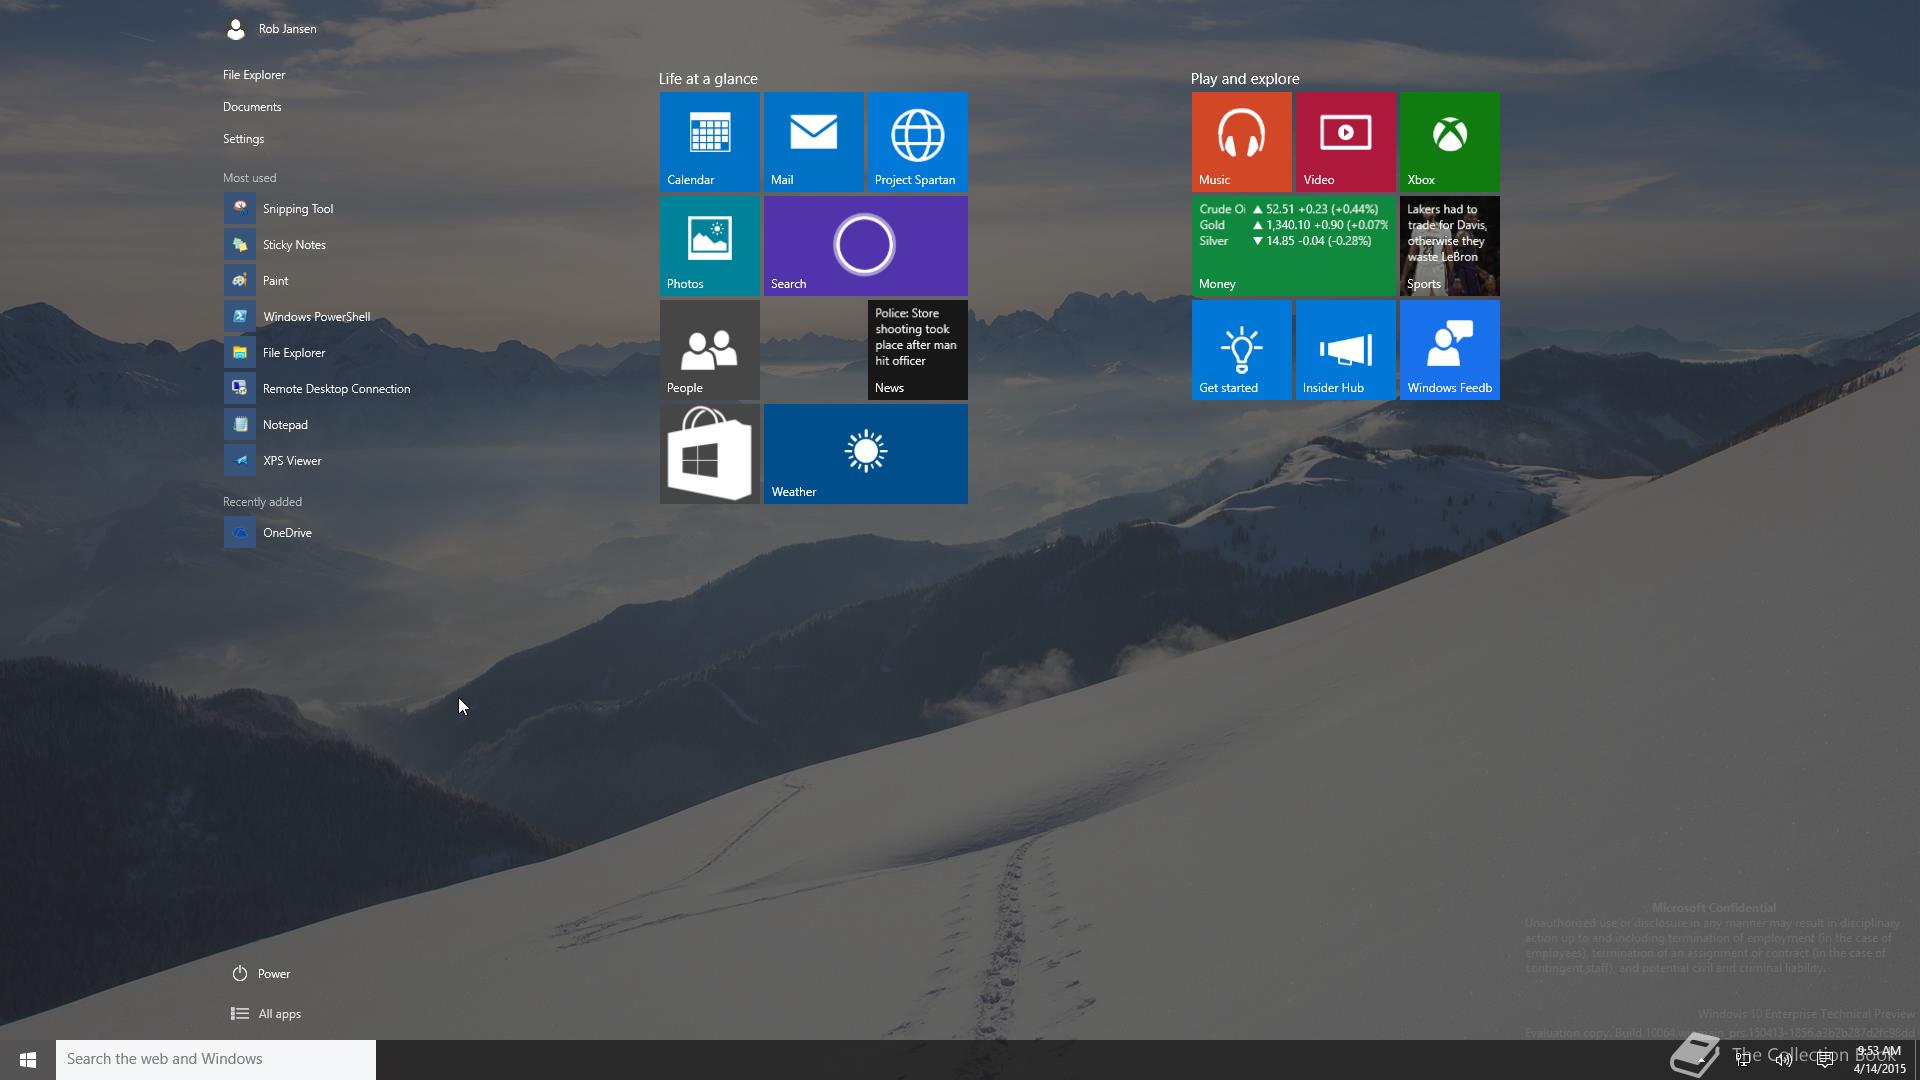Open the Calendar tile
This screenshot has width=1920, height=1080.
(709, 142)
